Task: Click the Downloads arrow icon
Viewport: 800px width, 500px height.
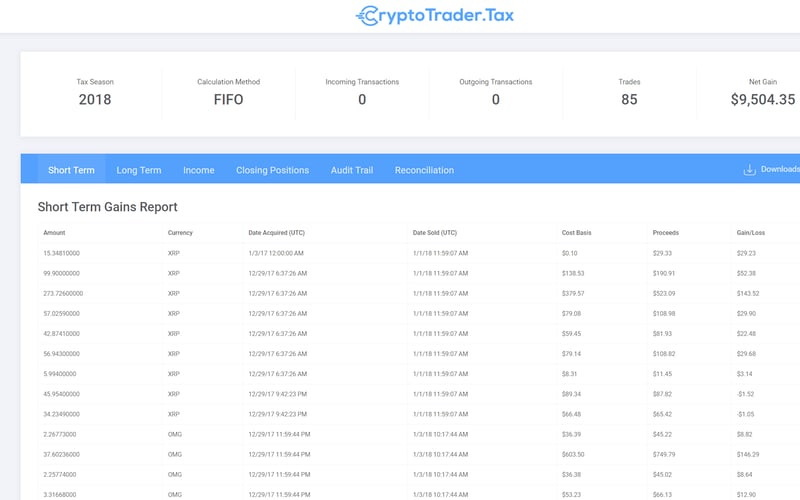Action: (749, 170)
